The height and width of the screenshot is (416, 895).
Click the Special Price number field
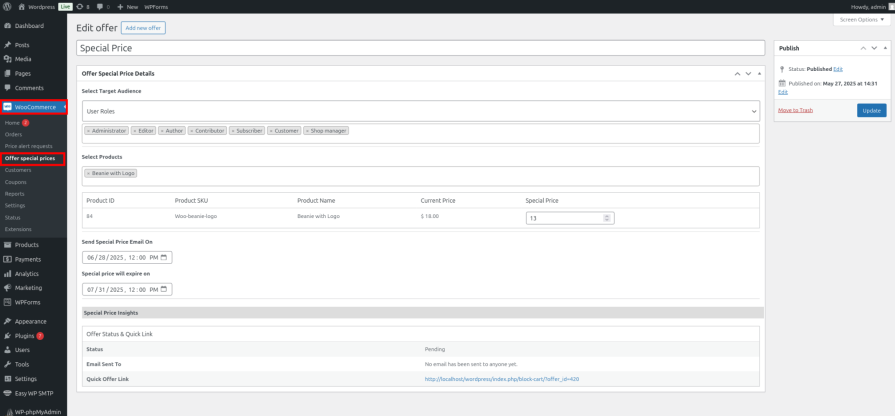tap(565, 218)
